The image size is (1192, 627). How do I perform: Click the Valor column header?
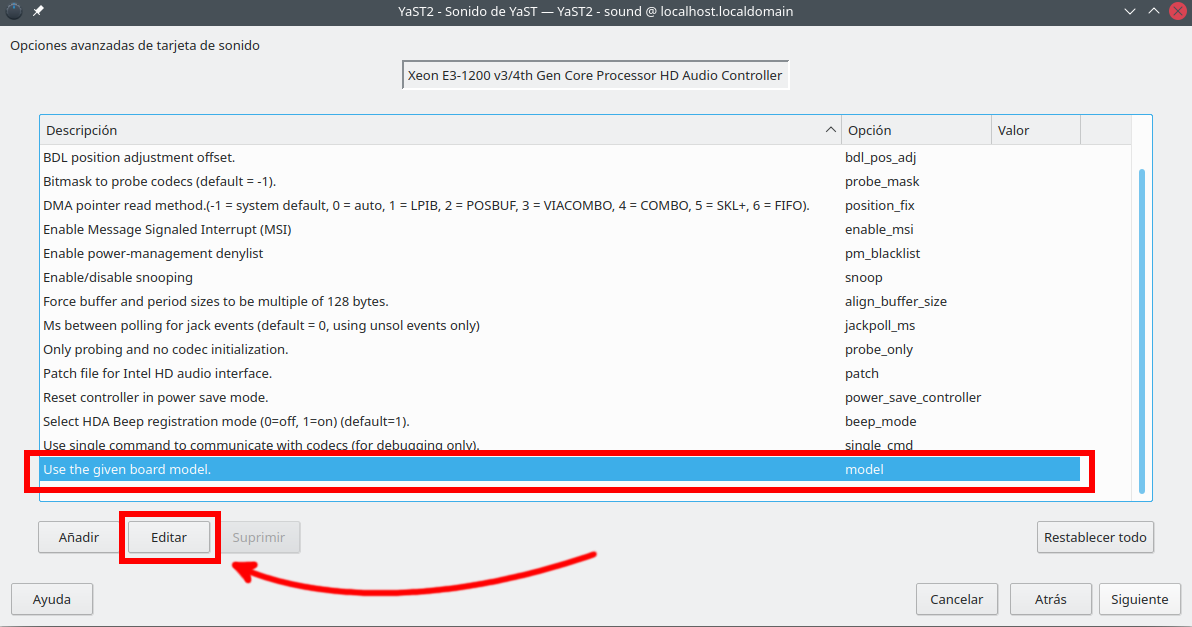coord(1034,130)
